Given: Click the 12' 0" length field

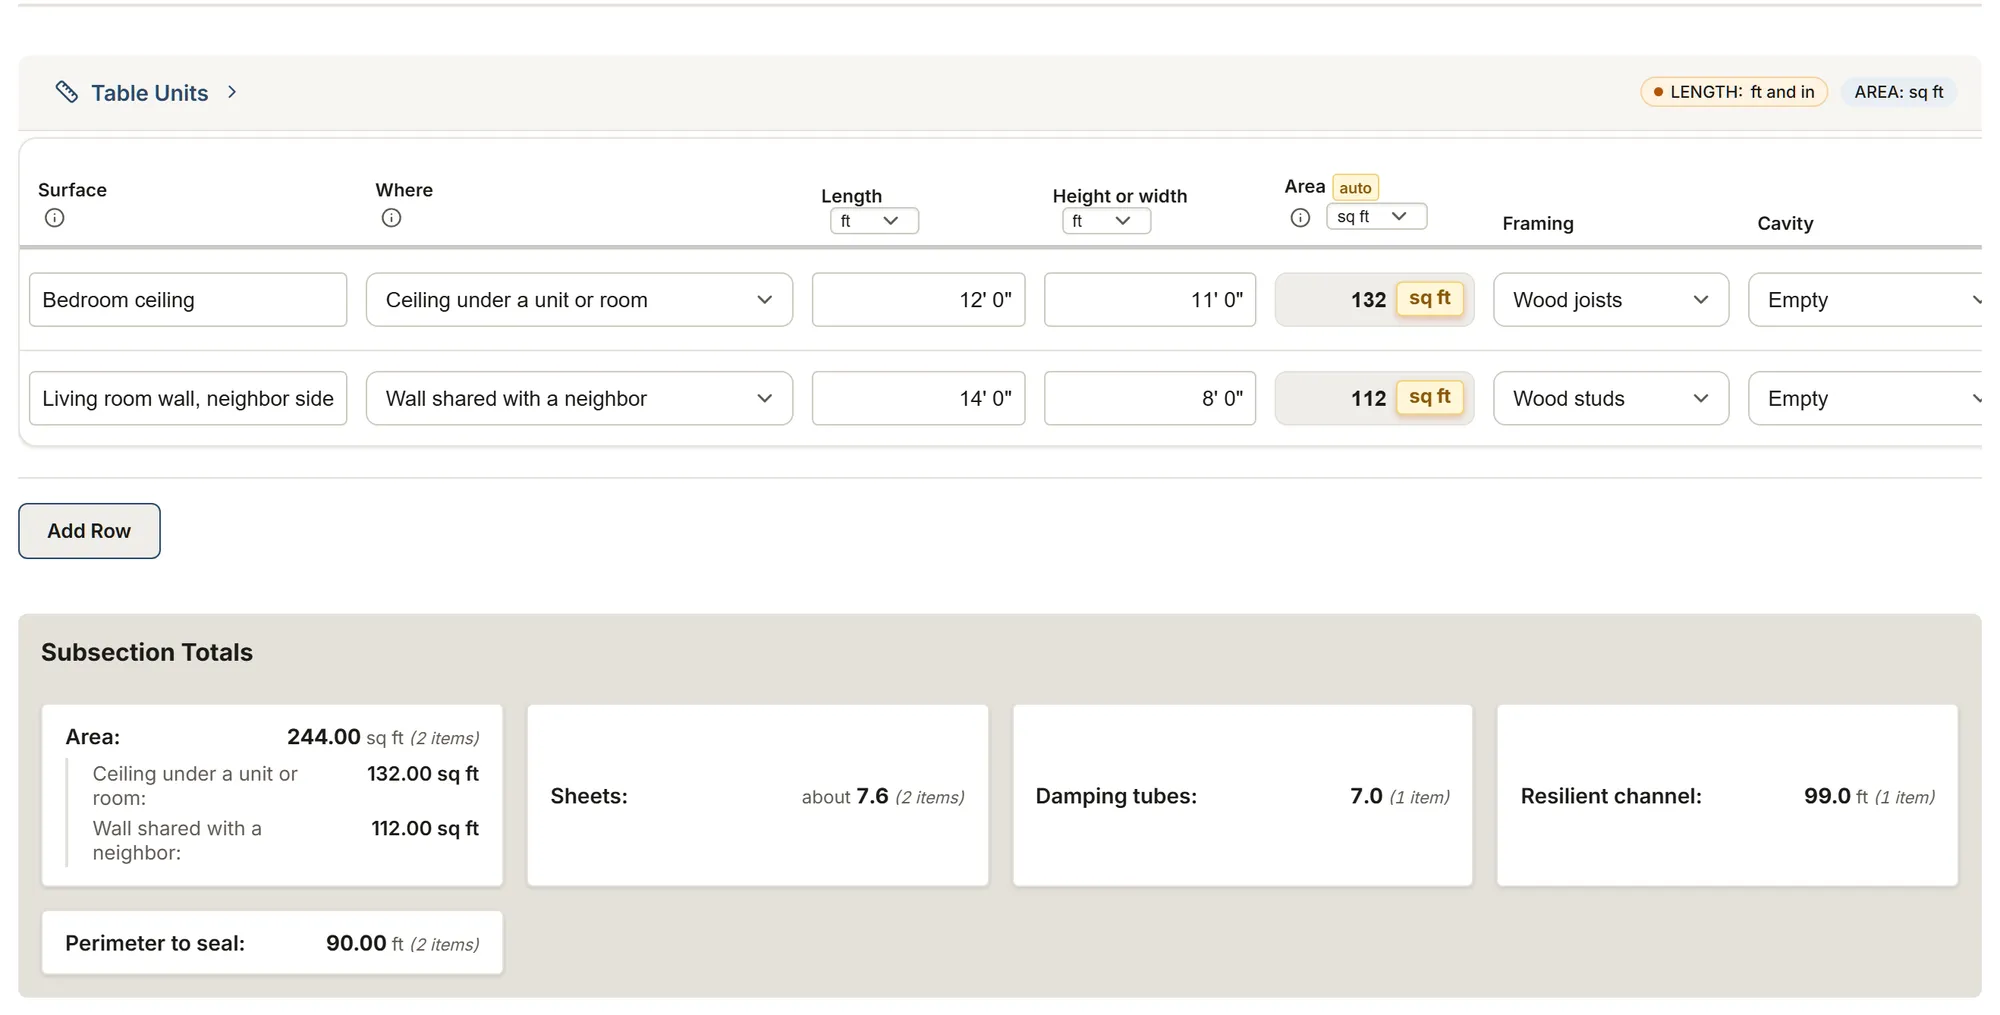Looking at the screenshot, I should click(918, 300).
